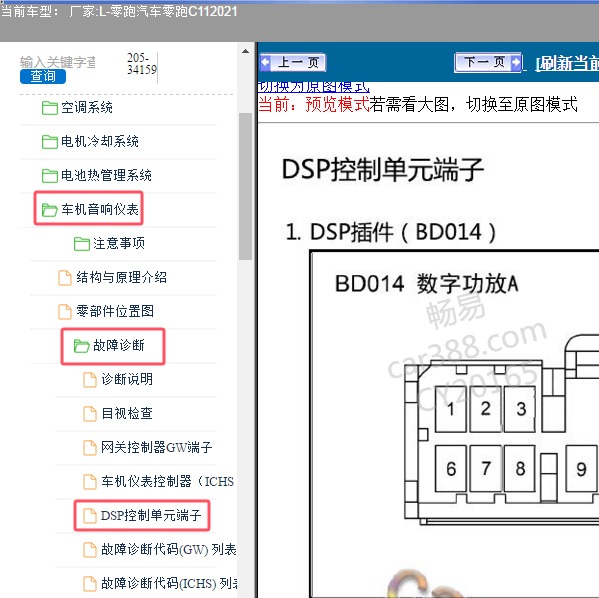
Task: Click the BD014 connector diagram image
Action: (x=455, y=424)
